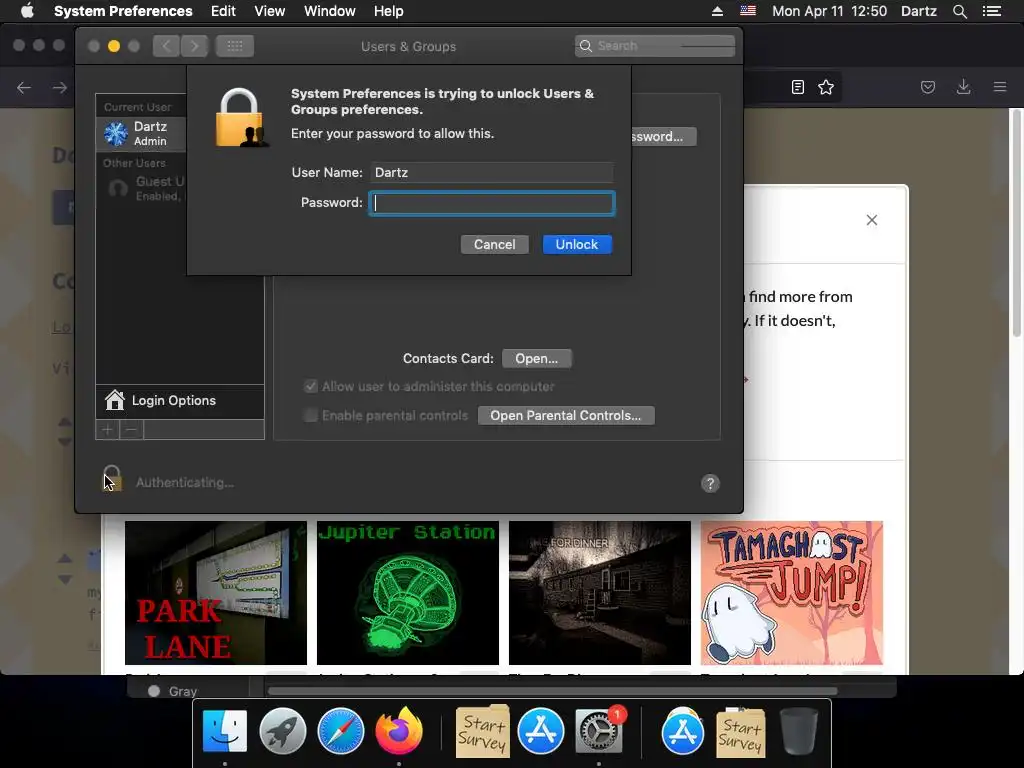Screen dimensions: 1024x768
Task: Click the date and time in menu bar
Action: [x=829, y=11]
